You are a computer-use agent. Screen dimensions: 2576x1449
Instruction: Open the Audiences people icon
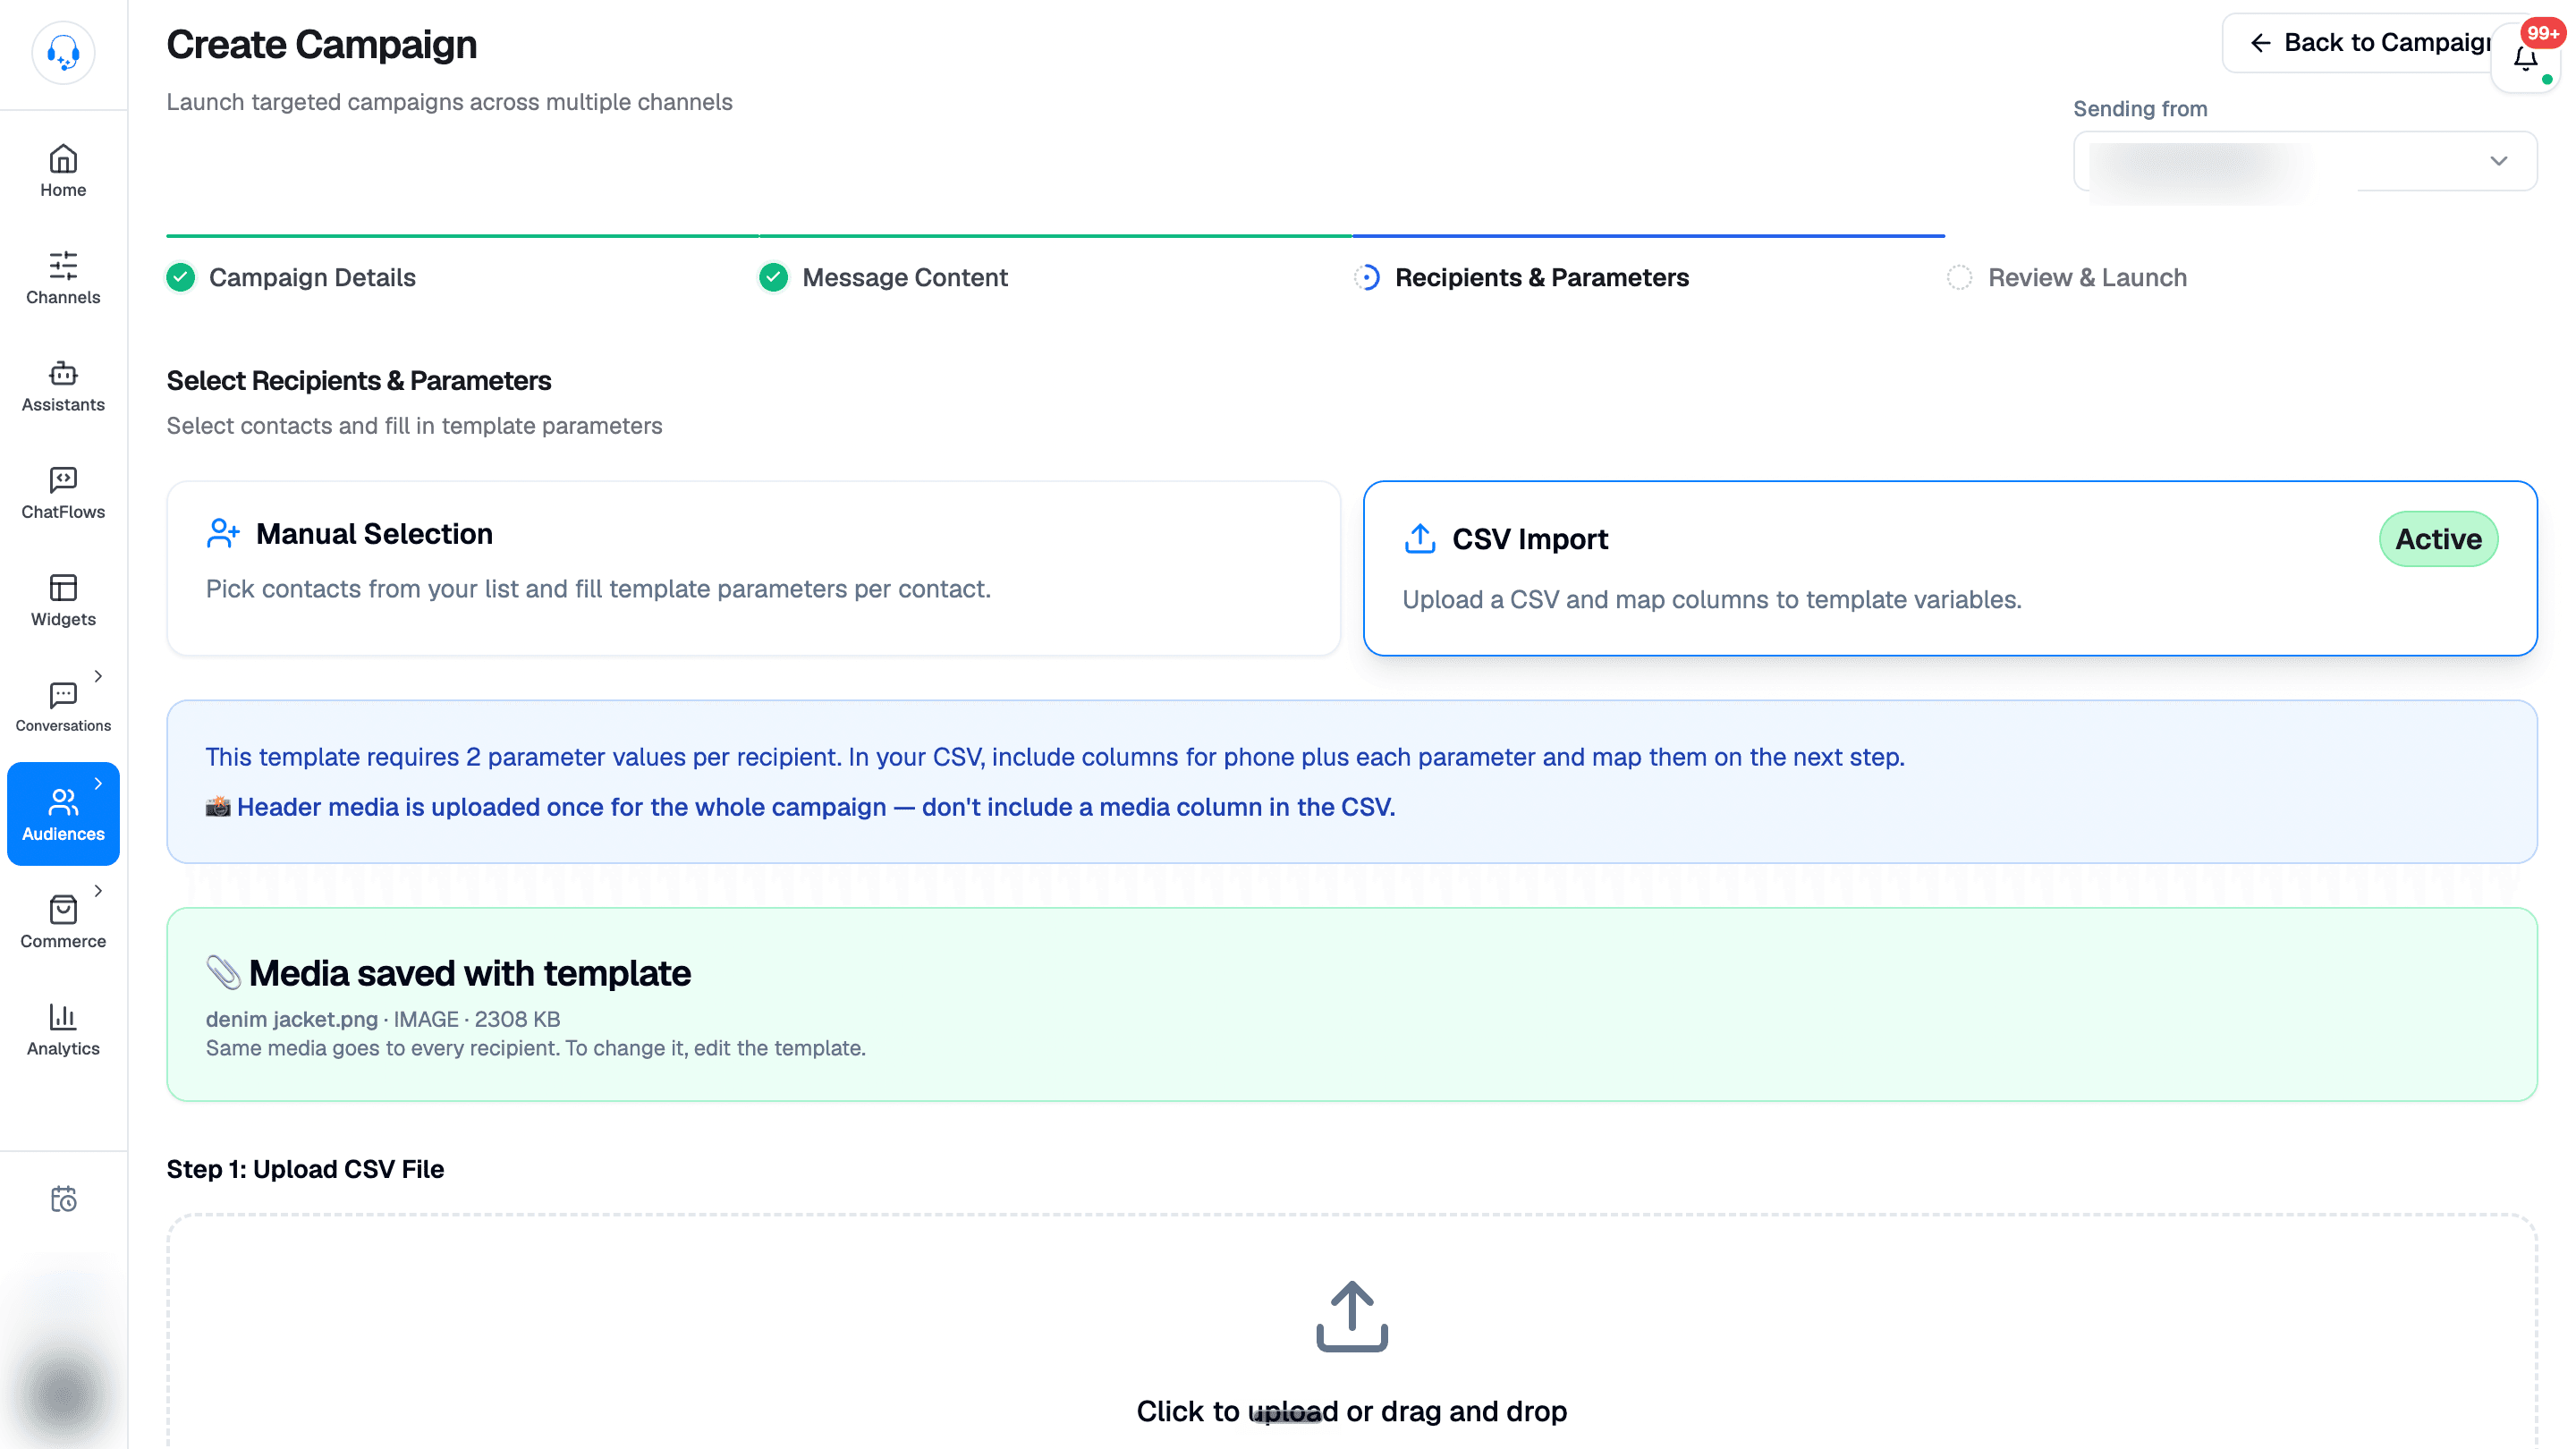[63, 801]
